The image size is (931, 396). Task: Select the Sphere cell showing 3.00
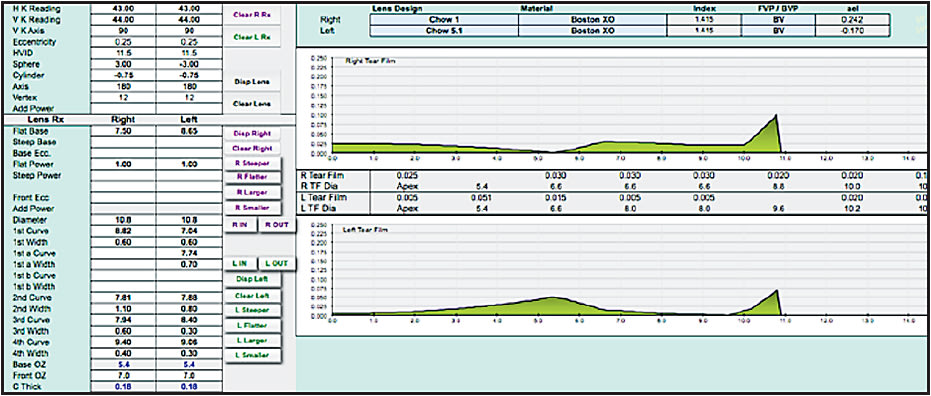[x=123, y=64]
